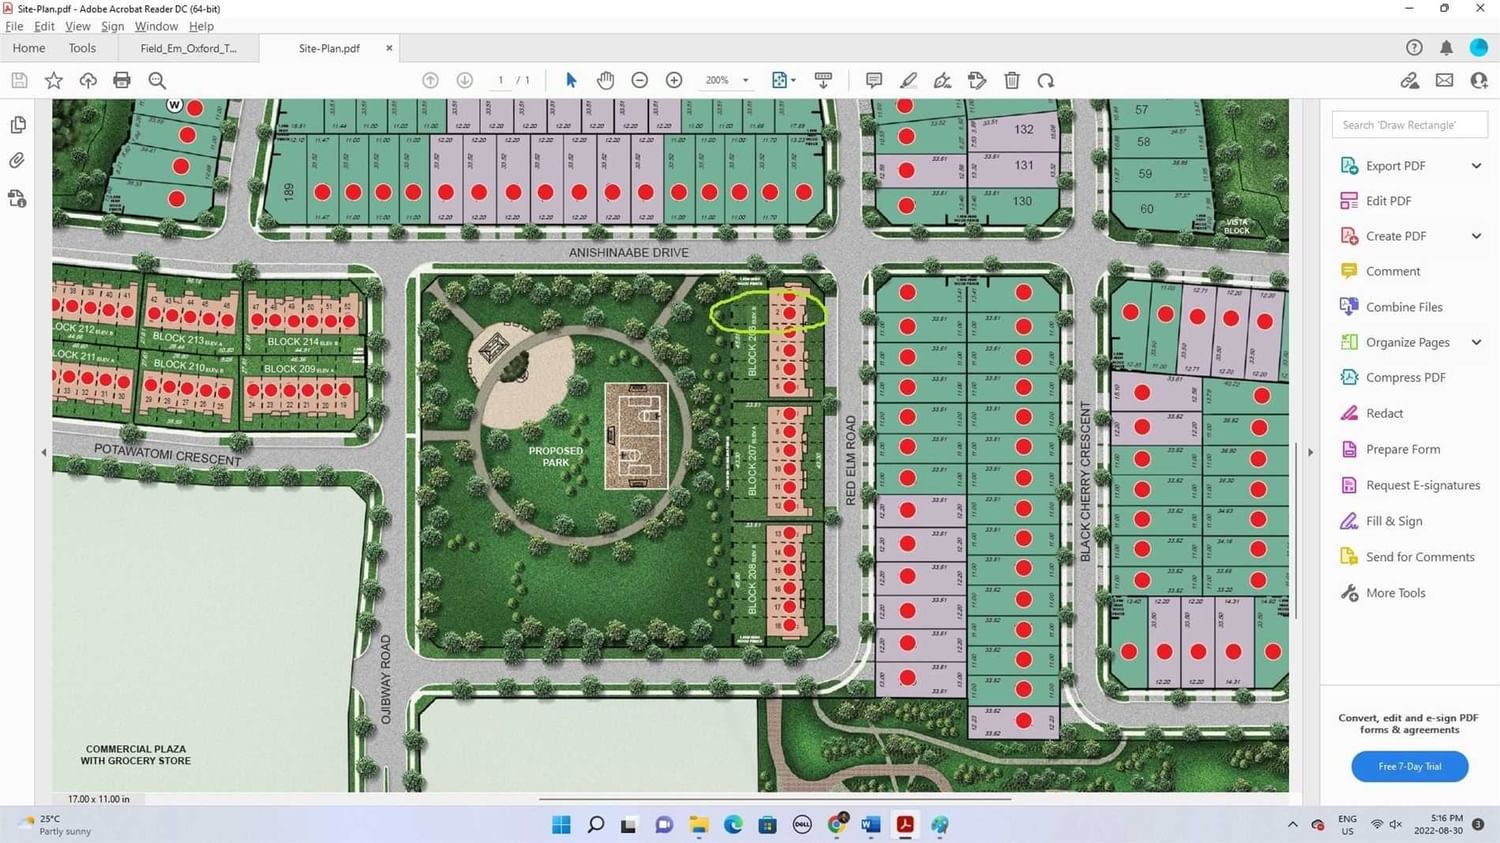Expand the Organize Pages options
The image size is (1500, 843).
[x=1476, y=342]
